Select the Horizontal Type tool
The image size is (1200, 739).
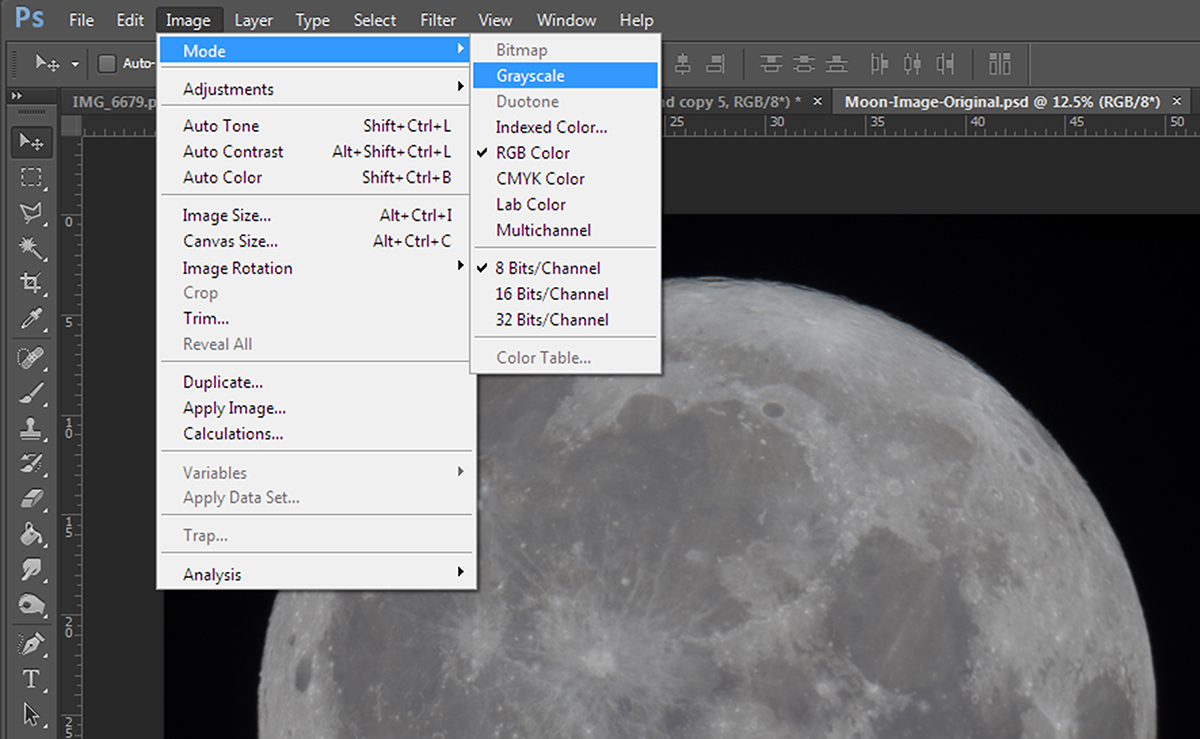coord(31,679)
